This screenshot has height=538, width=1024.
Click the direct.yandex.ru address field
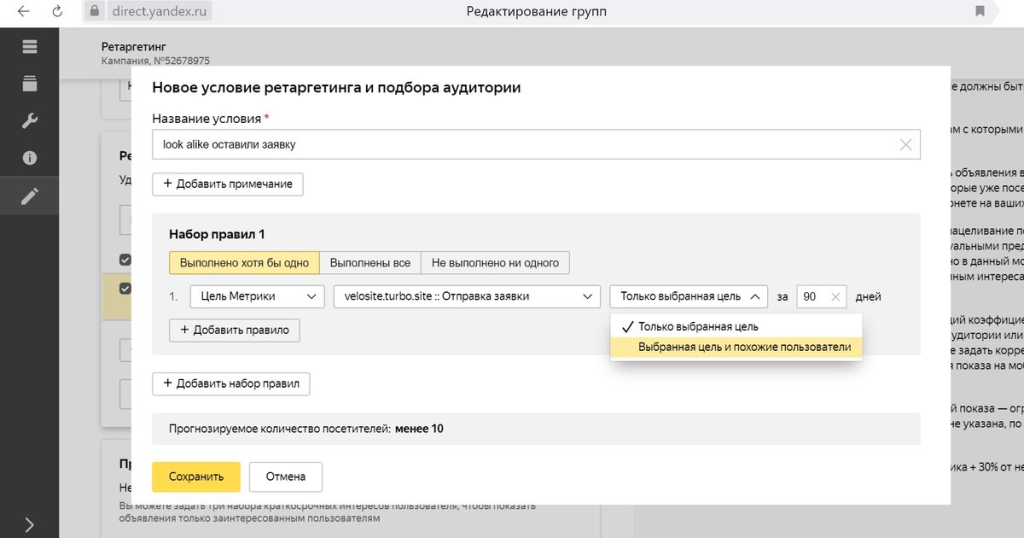click(x=159, y=11)
